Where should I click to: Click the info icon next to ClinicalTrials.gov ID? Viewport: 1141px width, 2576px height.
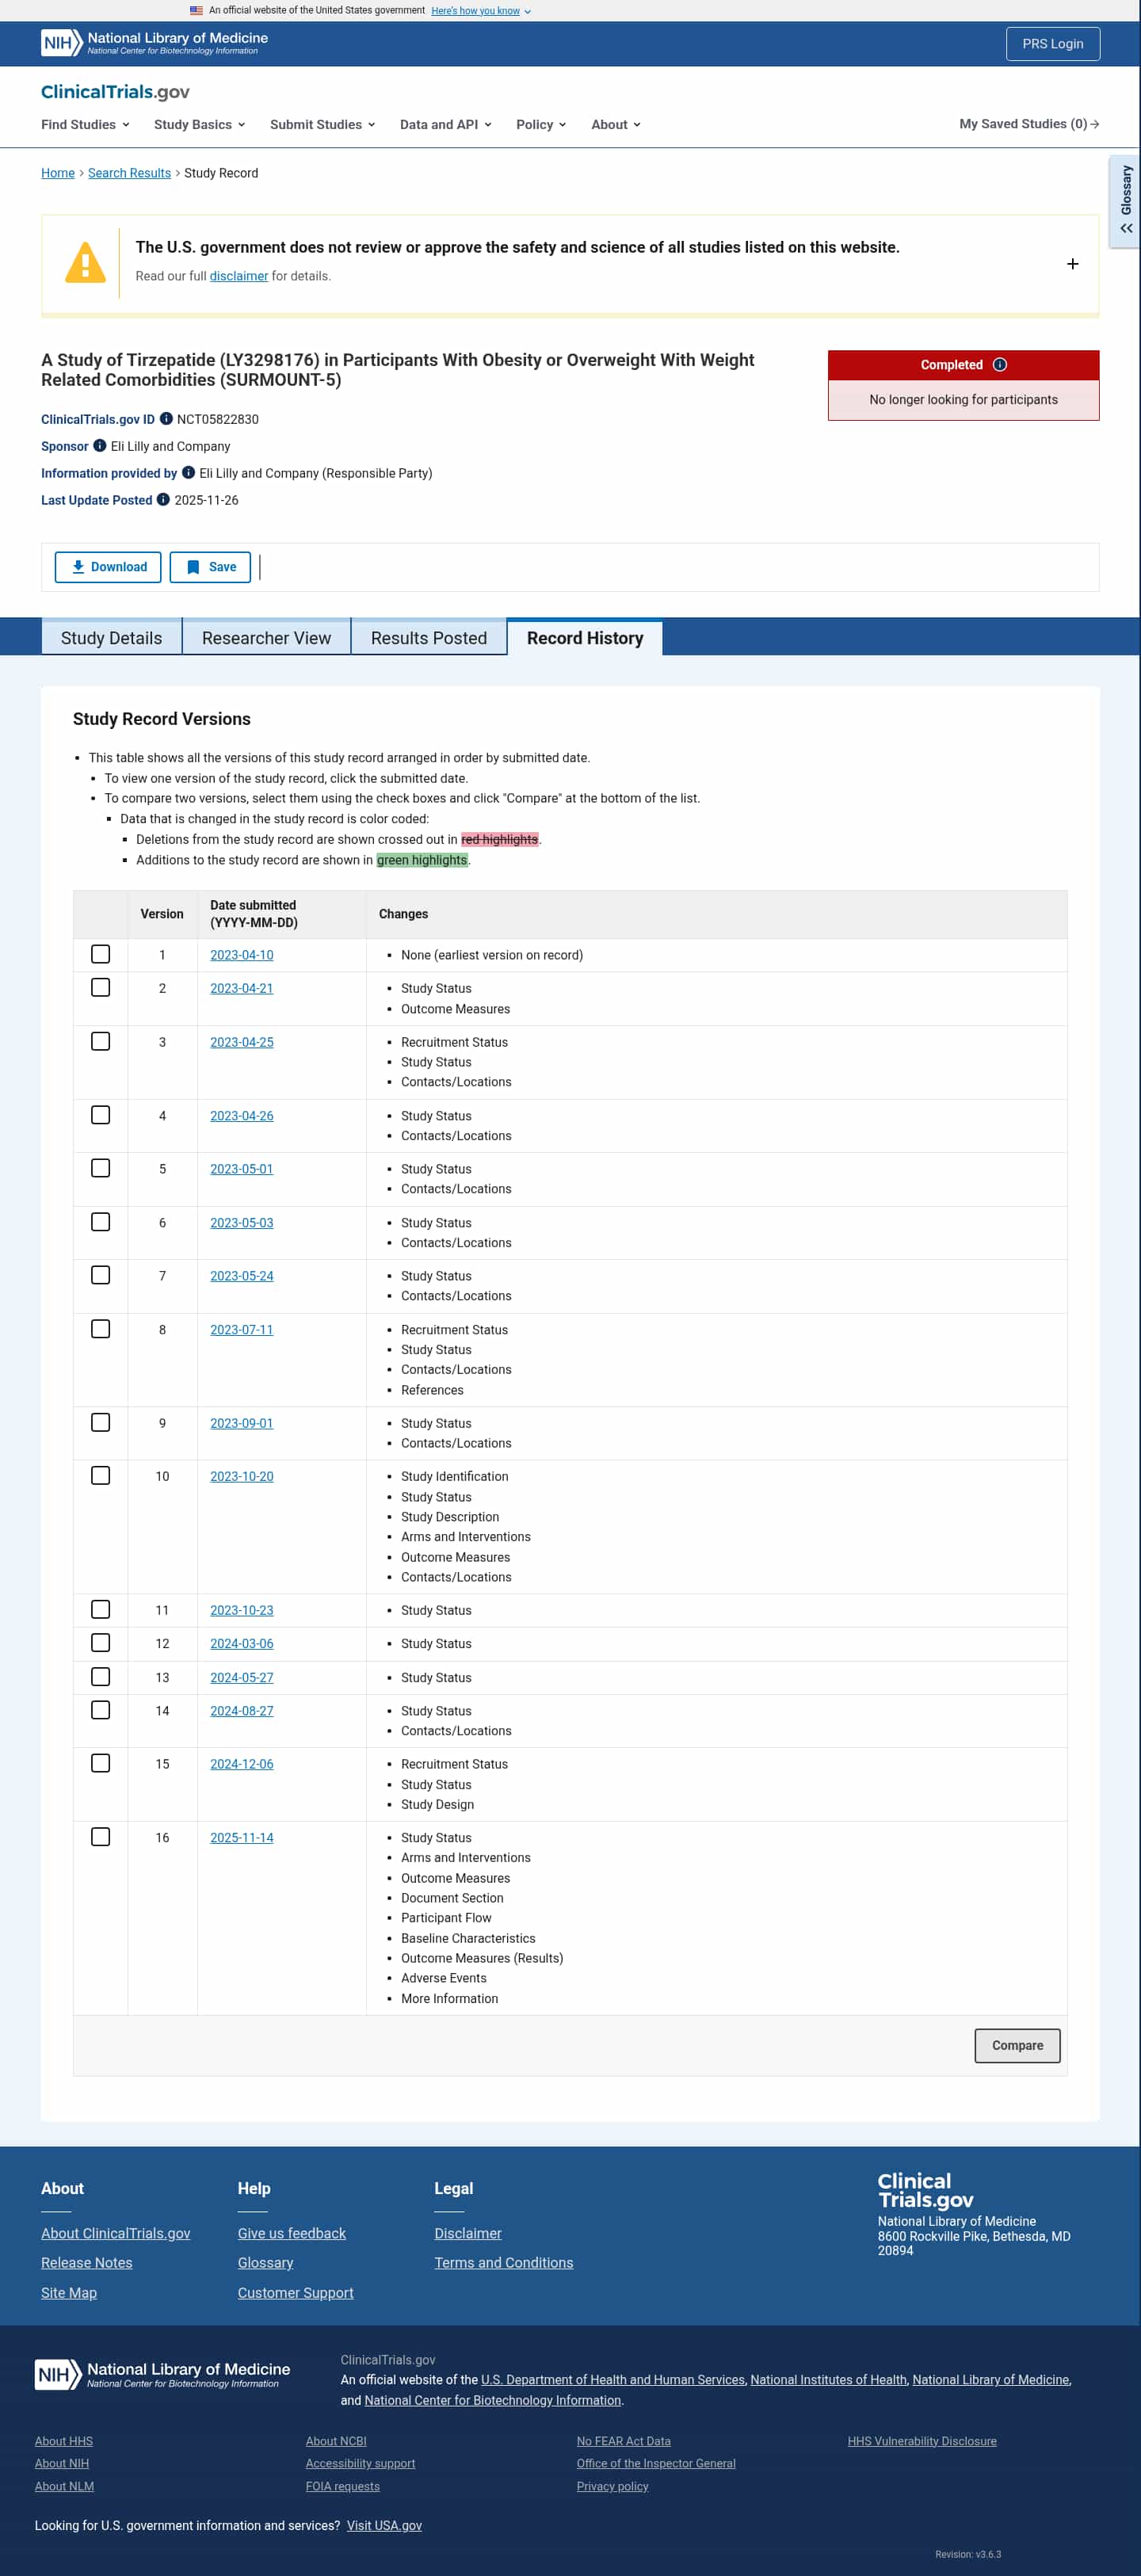pos(166,419)
